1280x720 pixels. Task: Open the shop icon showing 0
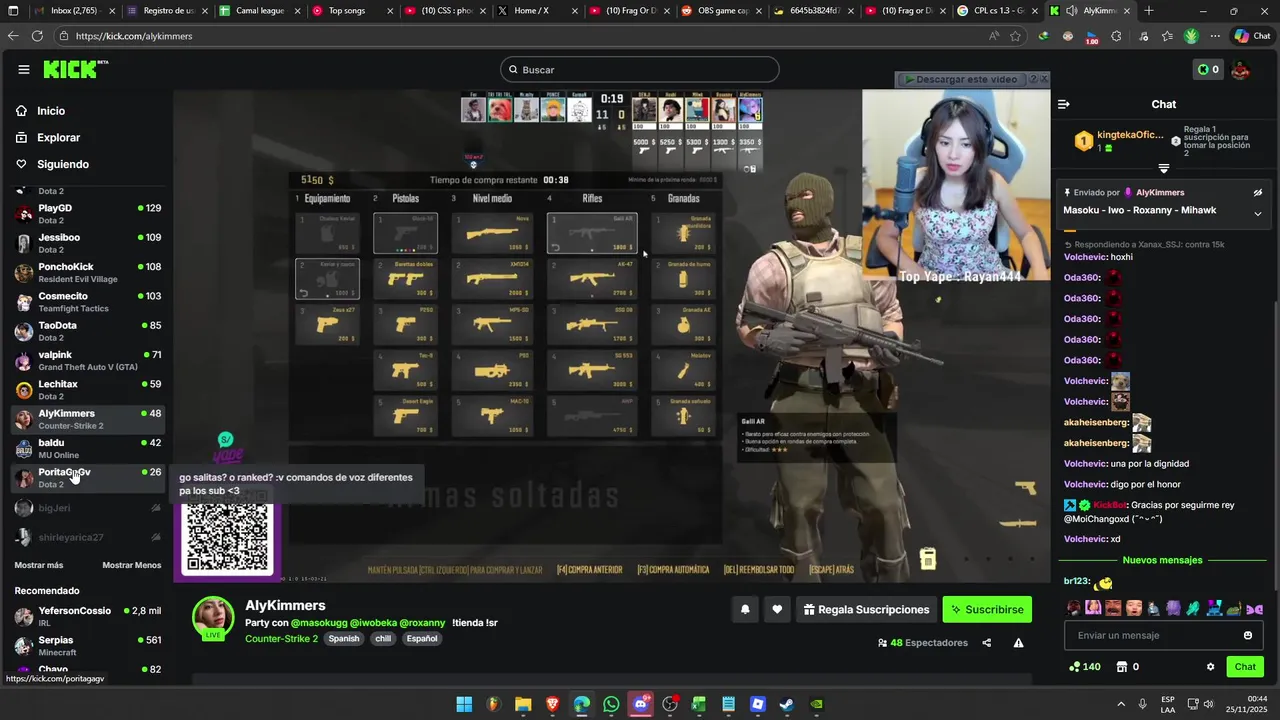[1127, 667]
